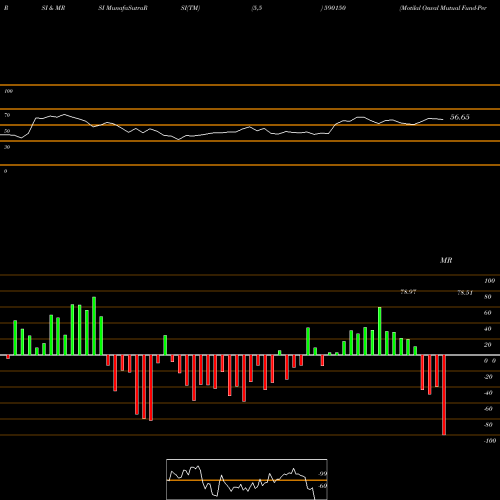Select the 80 label on MR axis
The image size is (500, 500).
(x=488, y=297)
